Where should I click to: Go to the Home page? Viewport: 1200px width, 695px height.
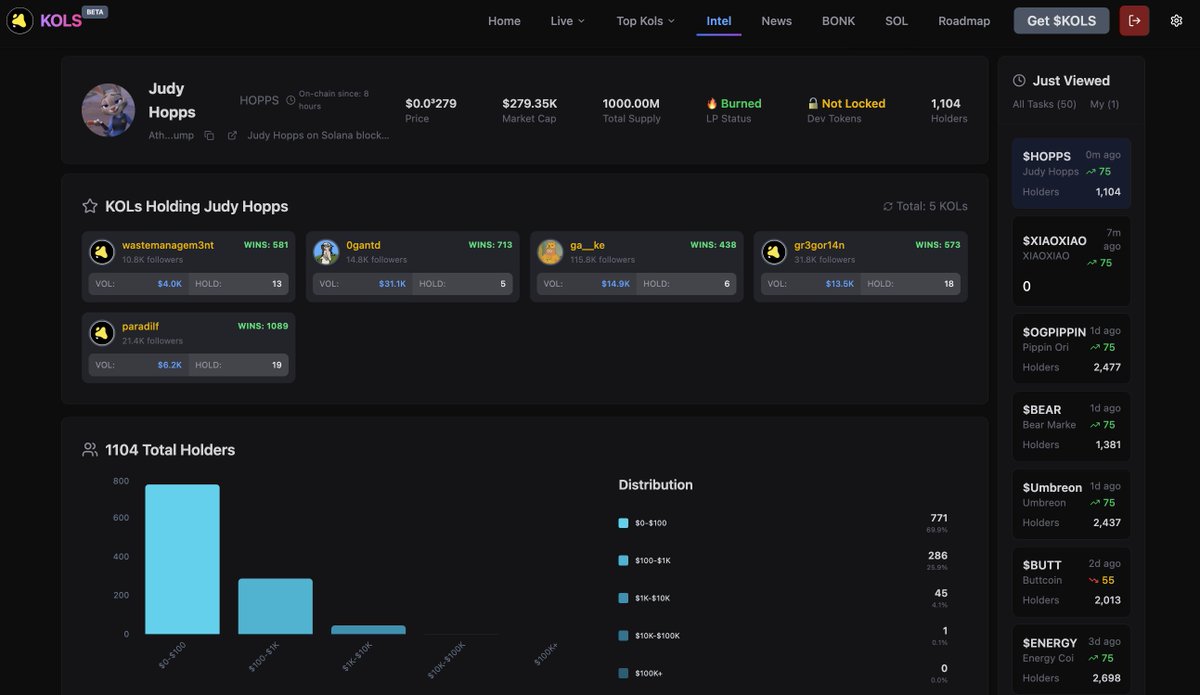(x=504, y=21)
